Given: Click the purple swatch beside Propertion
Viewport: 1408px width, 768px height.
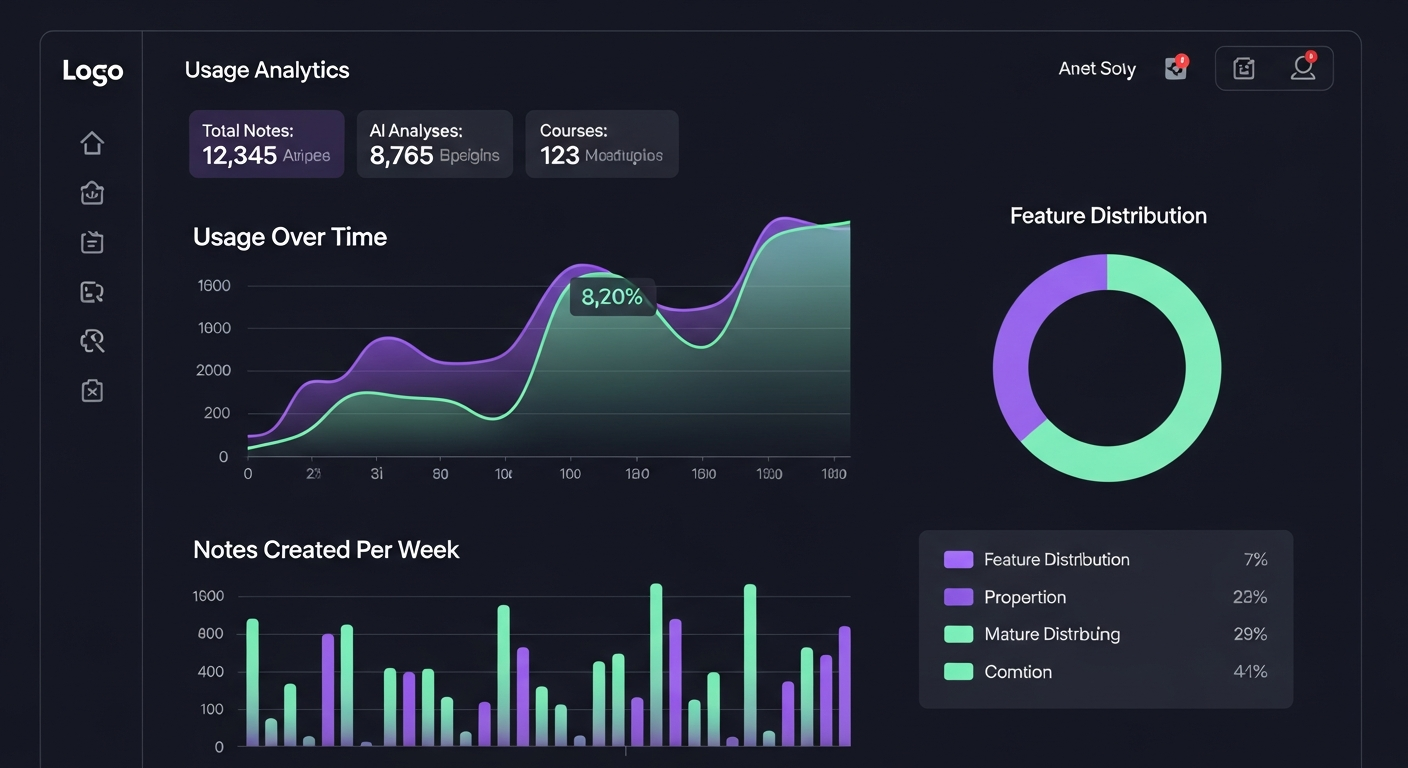Looking at the screenshot, I should pyautogui.click(x=958, y=597).
